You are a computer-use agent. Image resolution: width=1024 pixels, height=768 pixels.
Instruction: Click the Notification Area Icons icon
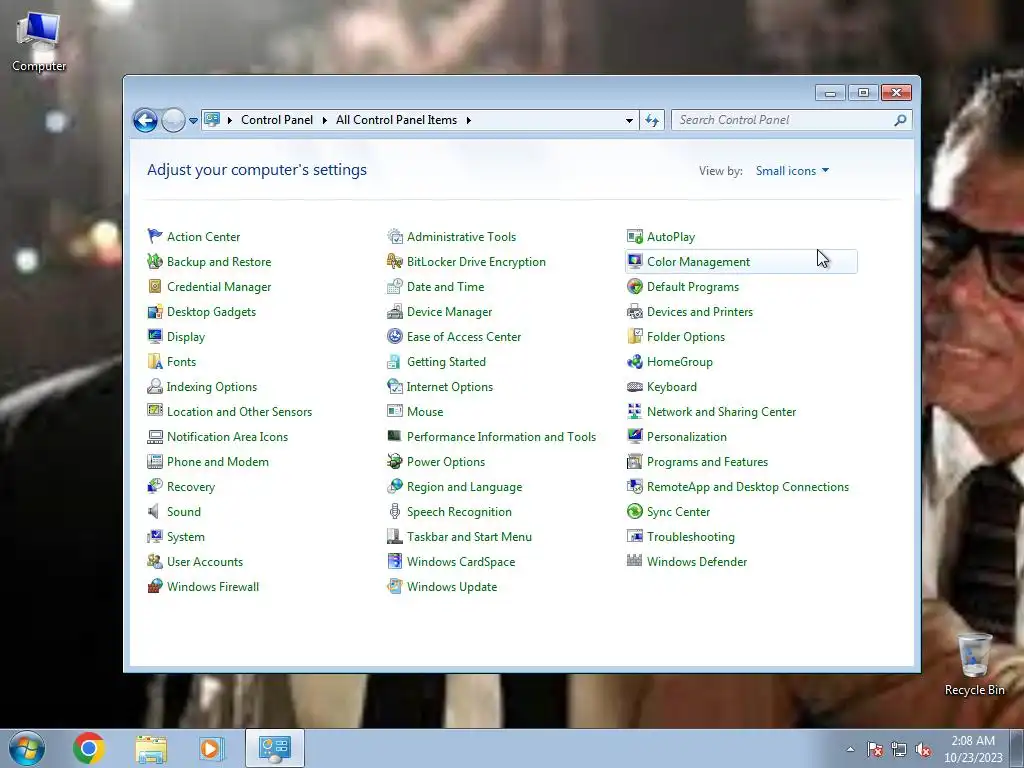tap(155, 436)
